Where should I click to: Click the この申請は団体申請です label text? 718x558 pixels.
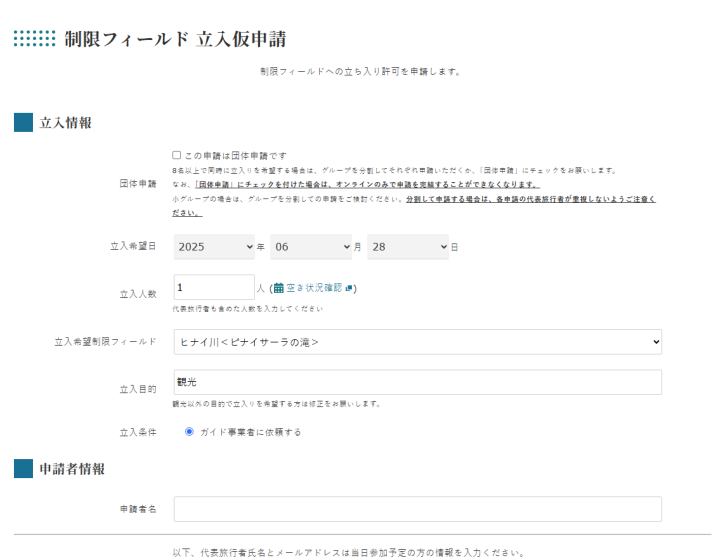coord(235,156)
